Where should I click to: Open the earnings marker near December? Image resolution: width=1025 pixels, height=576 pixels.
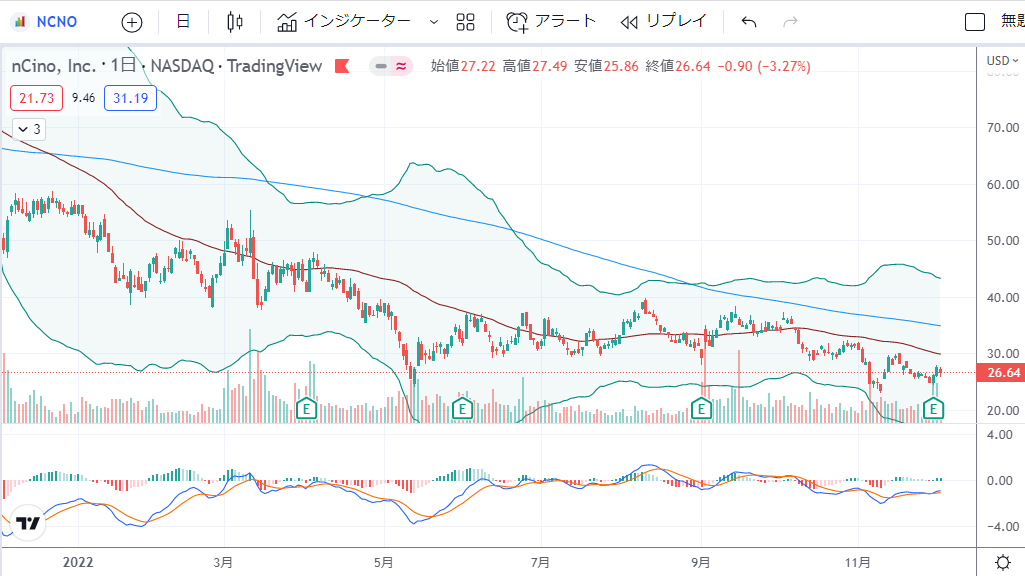click(x=933, y=410)
